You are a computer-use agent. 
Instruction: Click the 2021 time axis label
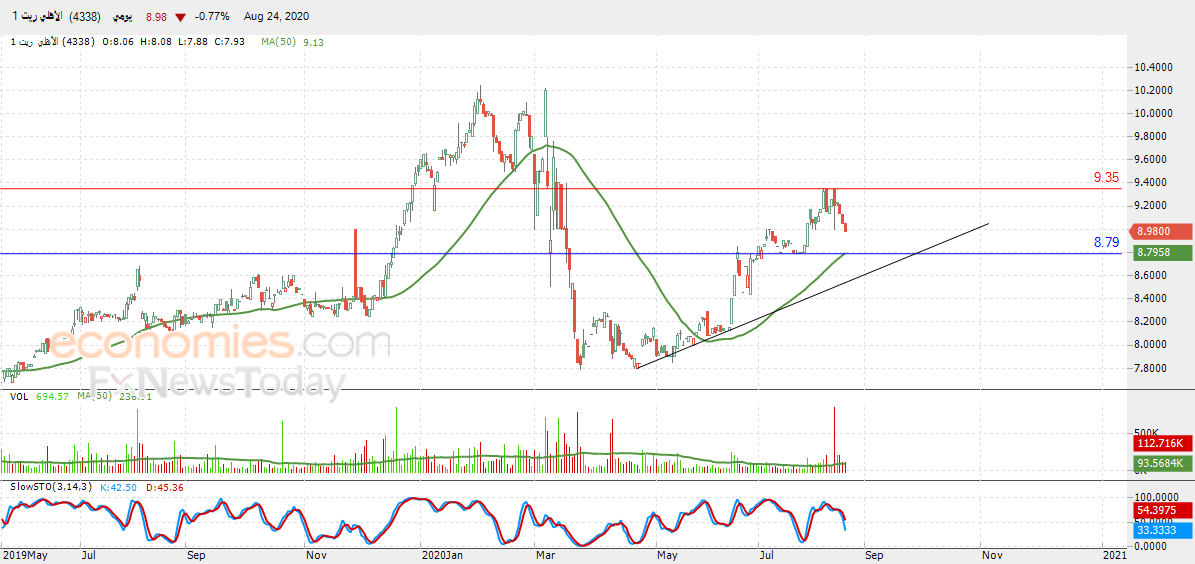tap(1113, 555)
